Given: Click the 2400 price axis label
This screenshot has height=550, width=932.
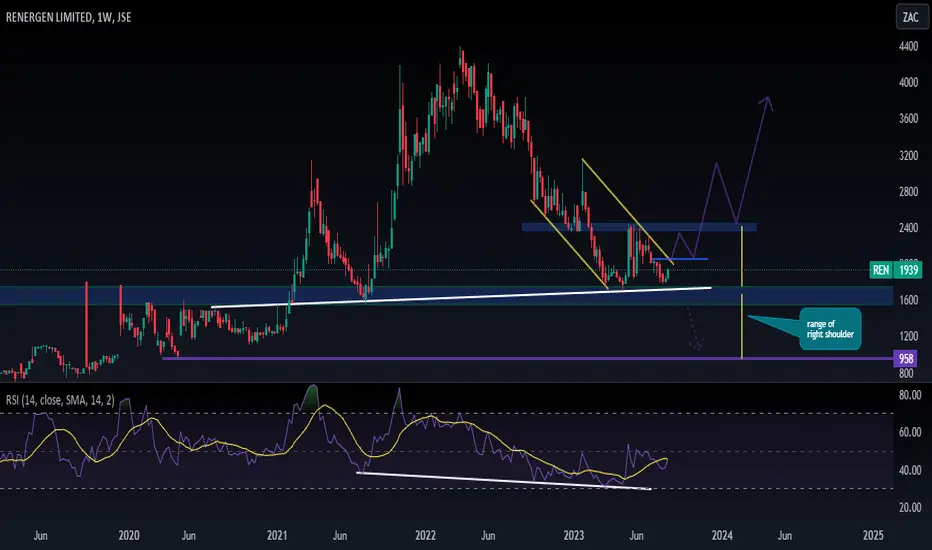Looking at the screenshot, I should click(908, 228).
